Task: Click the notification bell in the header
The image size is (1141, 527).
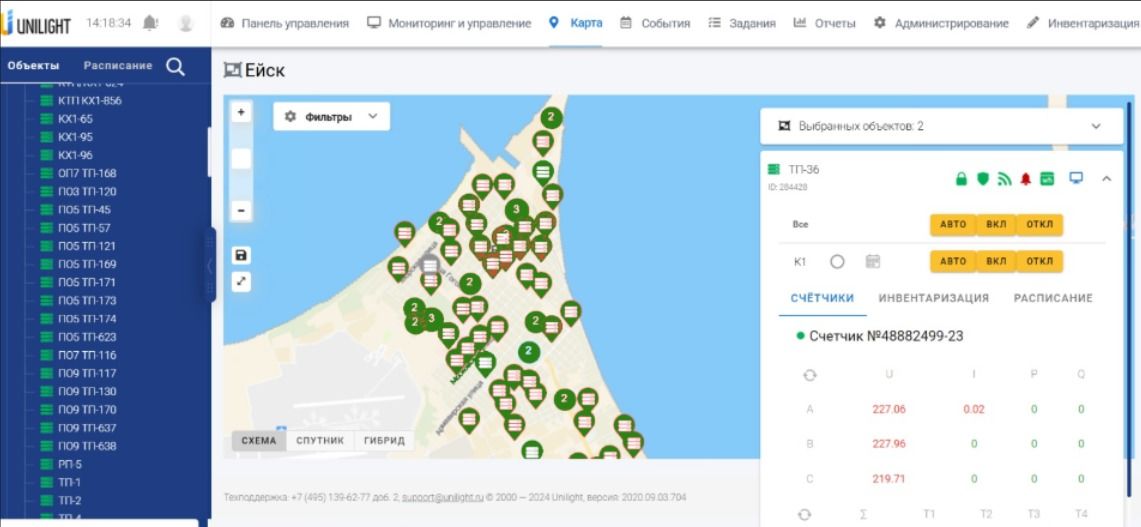Action: pos(150,23)
